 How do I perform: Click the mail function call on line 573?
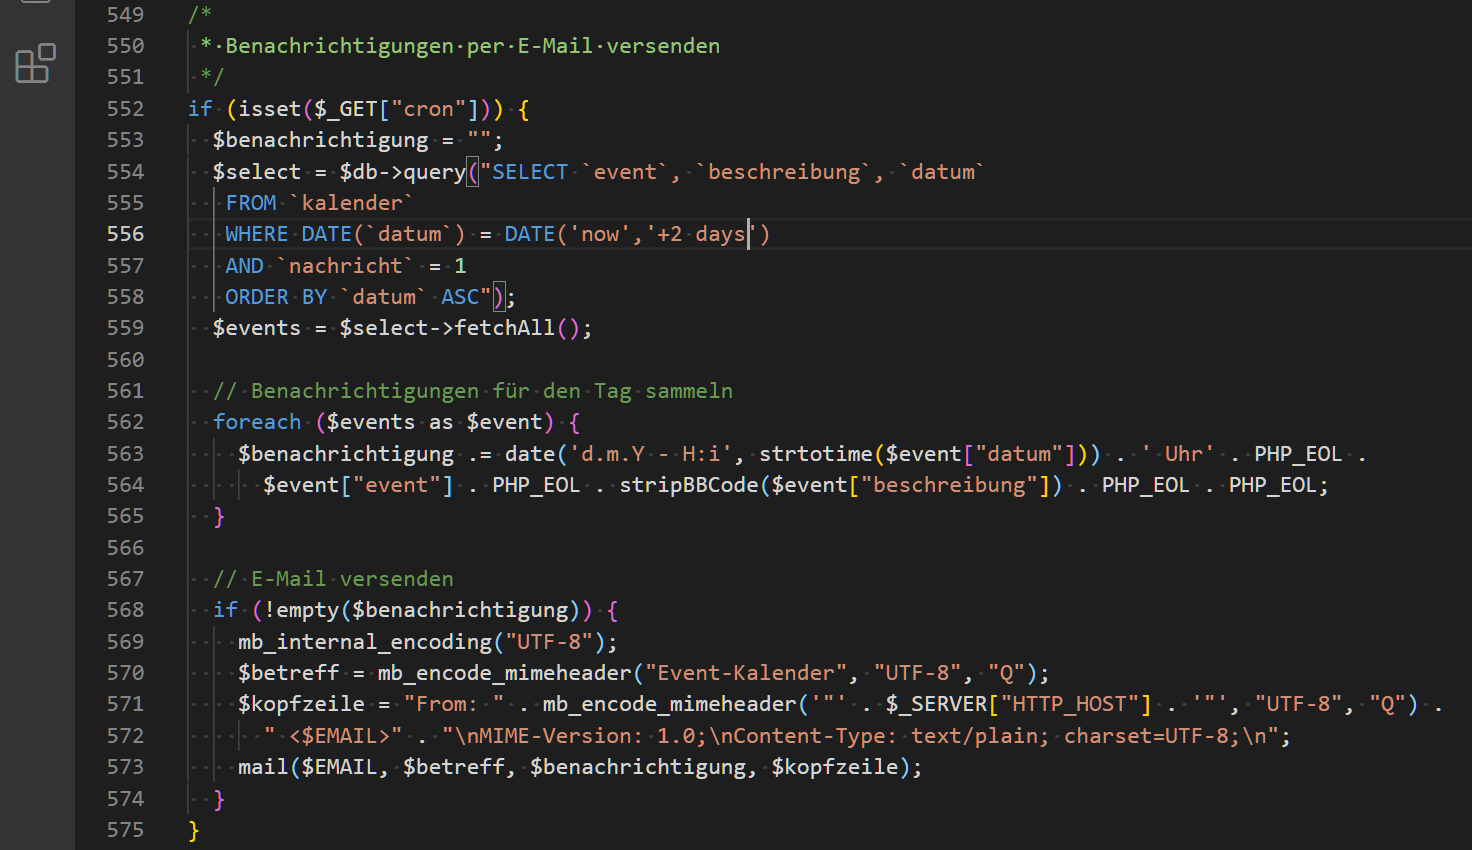[x=263, y=767]
